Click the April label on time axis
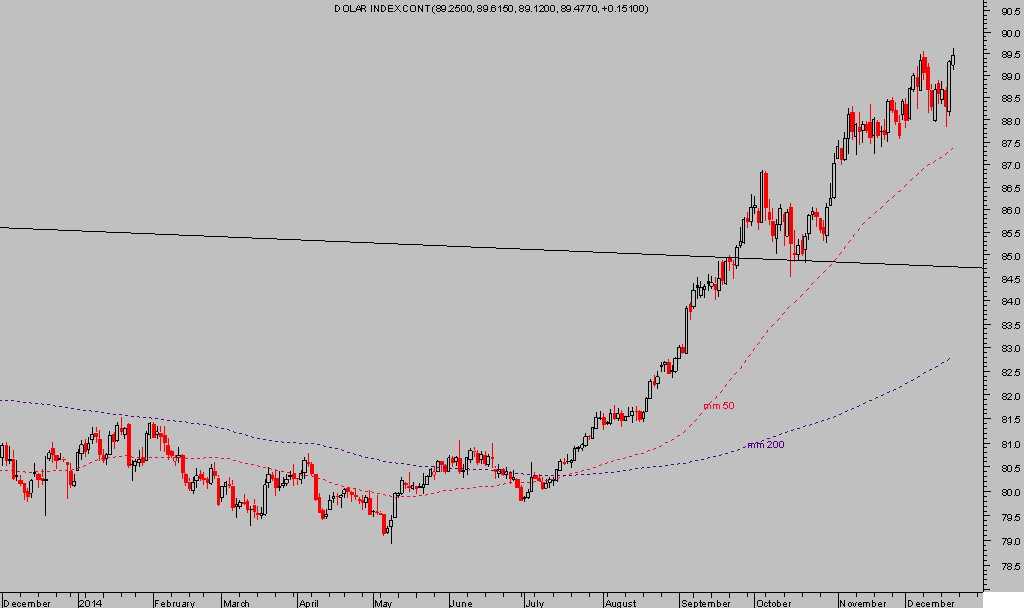1024x608 pixels. tap(311, 603)
